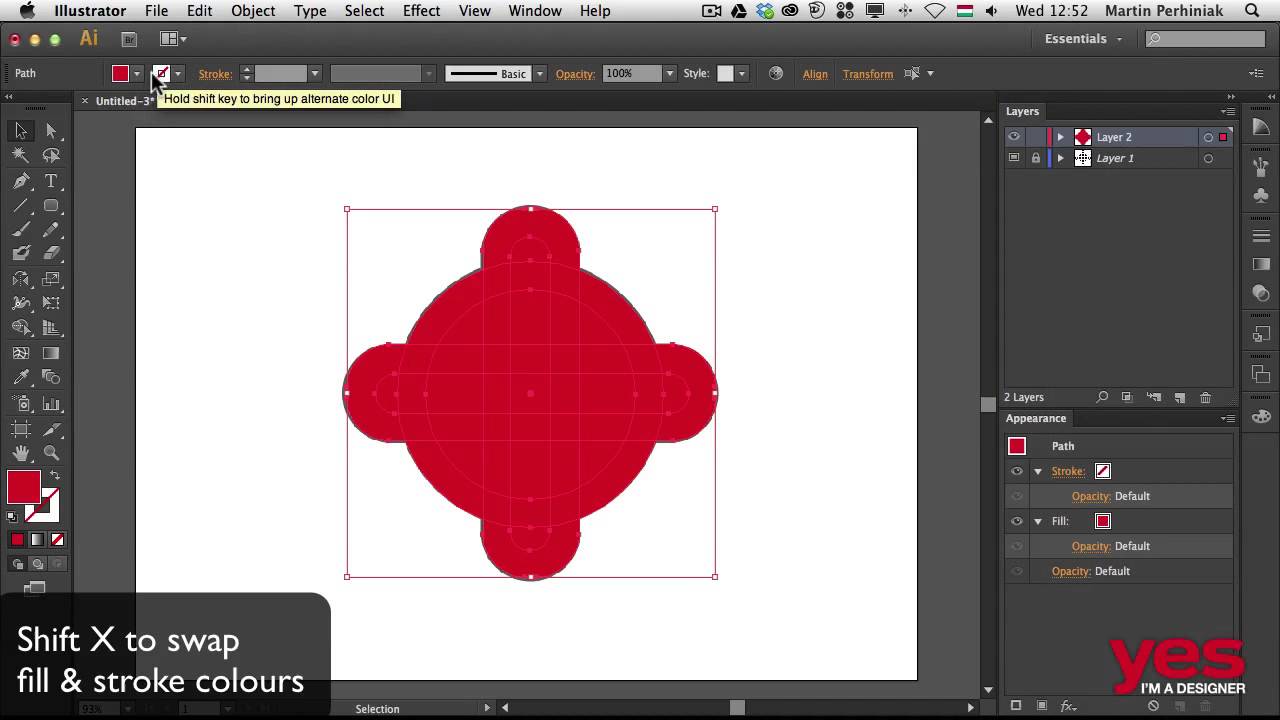Click the Direct Selection white arrow tool
The width and height of the screenshot is (1280, 720).
[x=51, y=131]
